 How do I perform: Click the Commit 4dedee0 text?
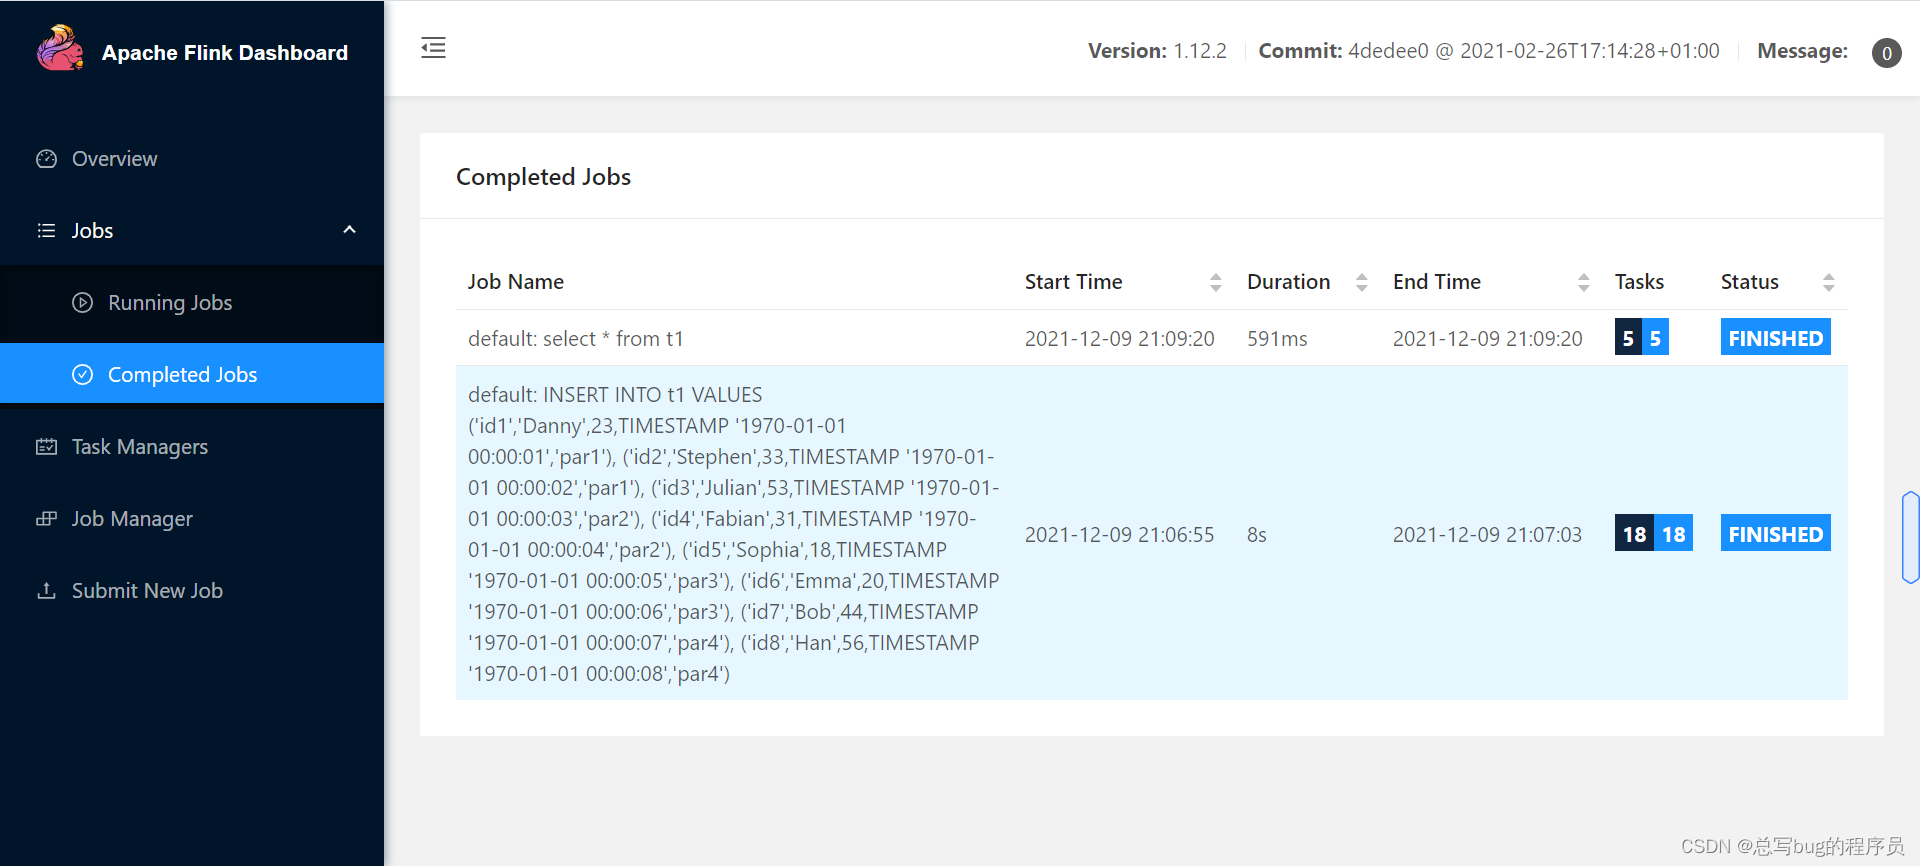(1489, 51)
